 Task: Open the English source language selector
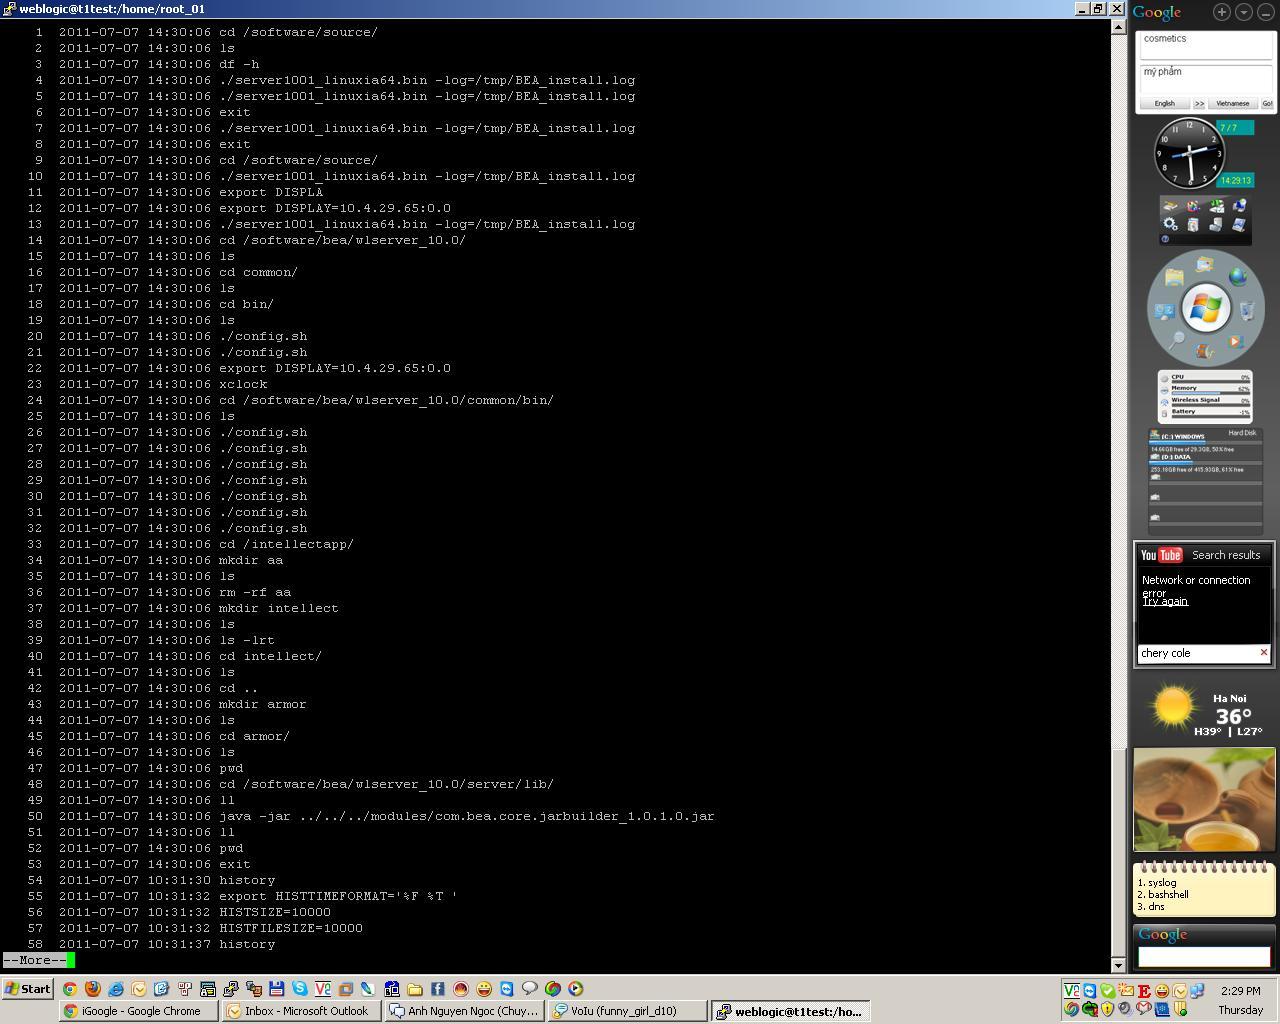(1164, 103)
